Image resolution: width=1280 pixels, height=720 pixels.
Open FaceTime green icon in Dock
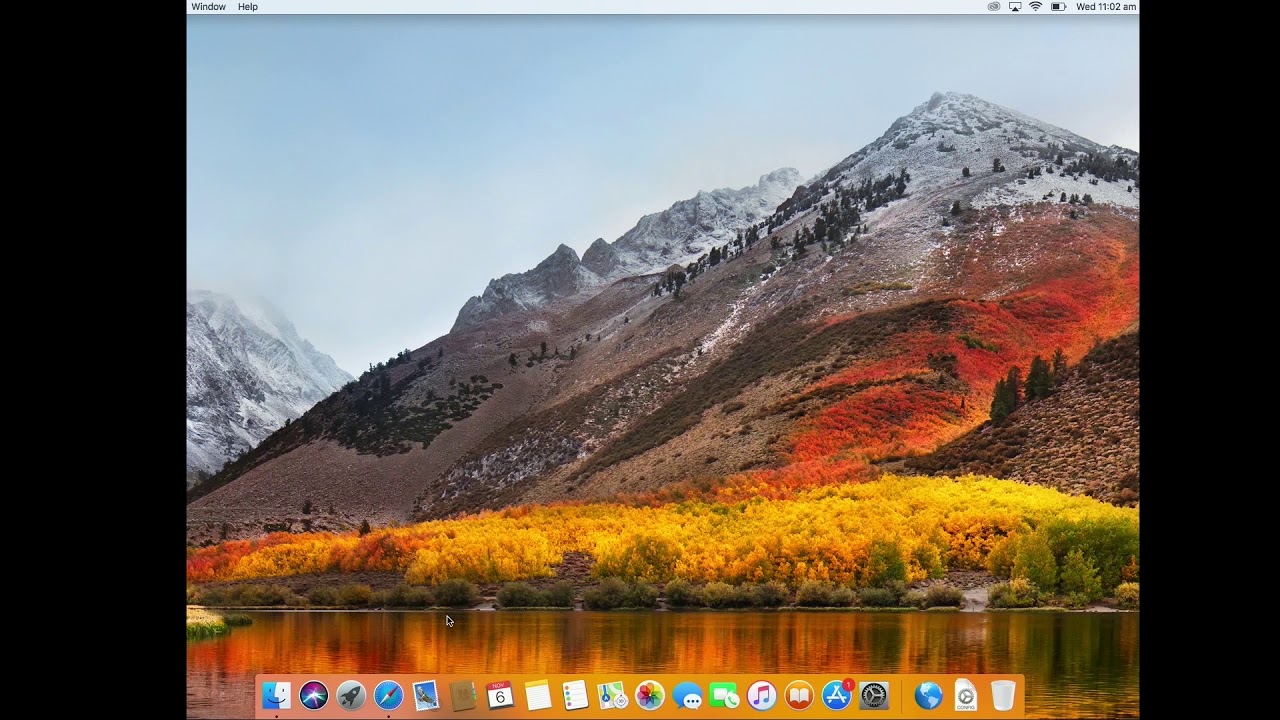click(724, 695)
